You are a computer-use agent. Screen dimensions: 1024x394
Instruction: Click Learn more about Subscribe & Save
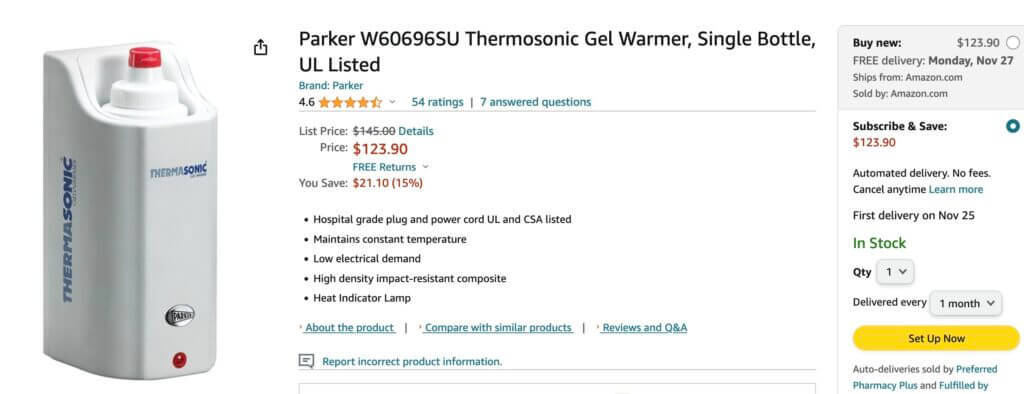[955, 189]
